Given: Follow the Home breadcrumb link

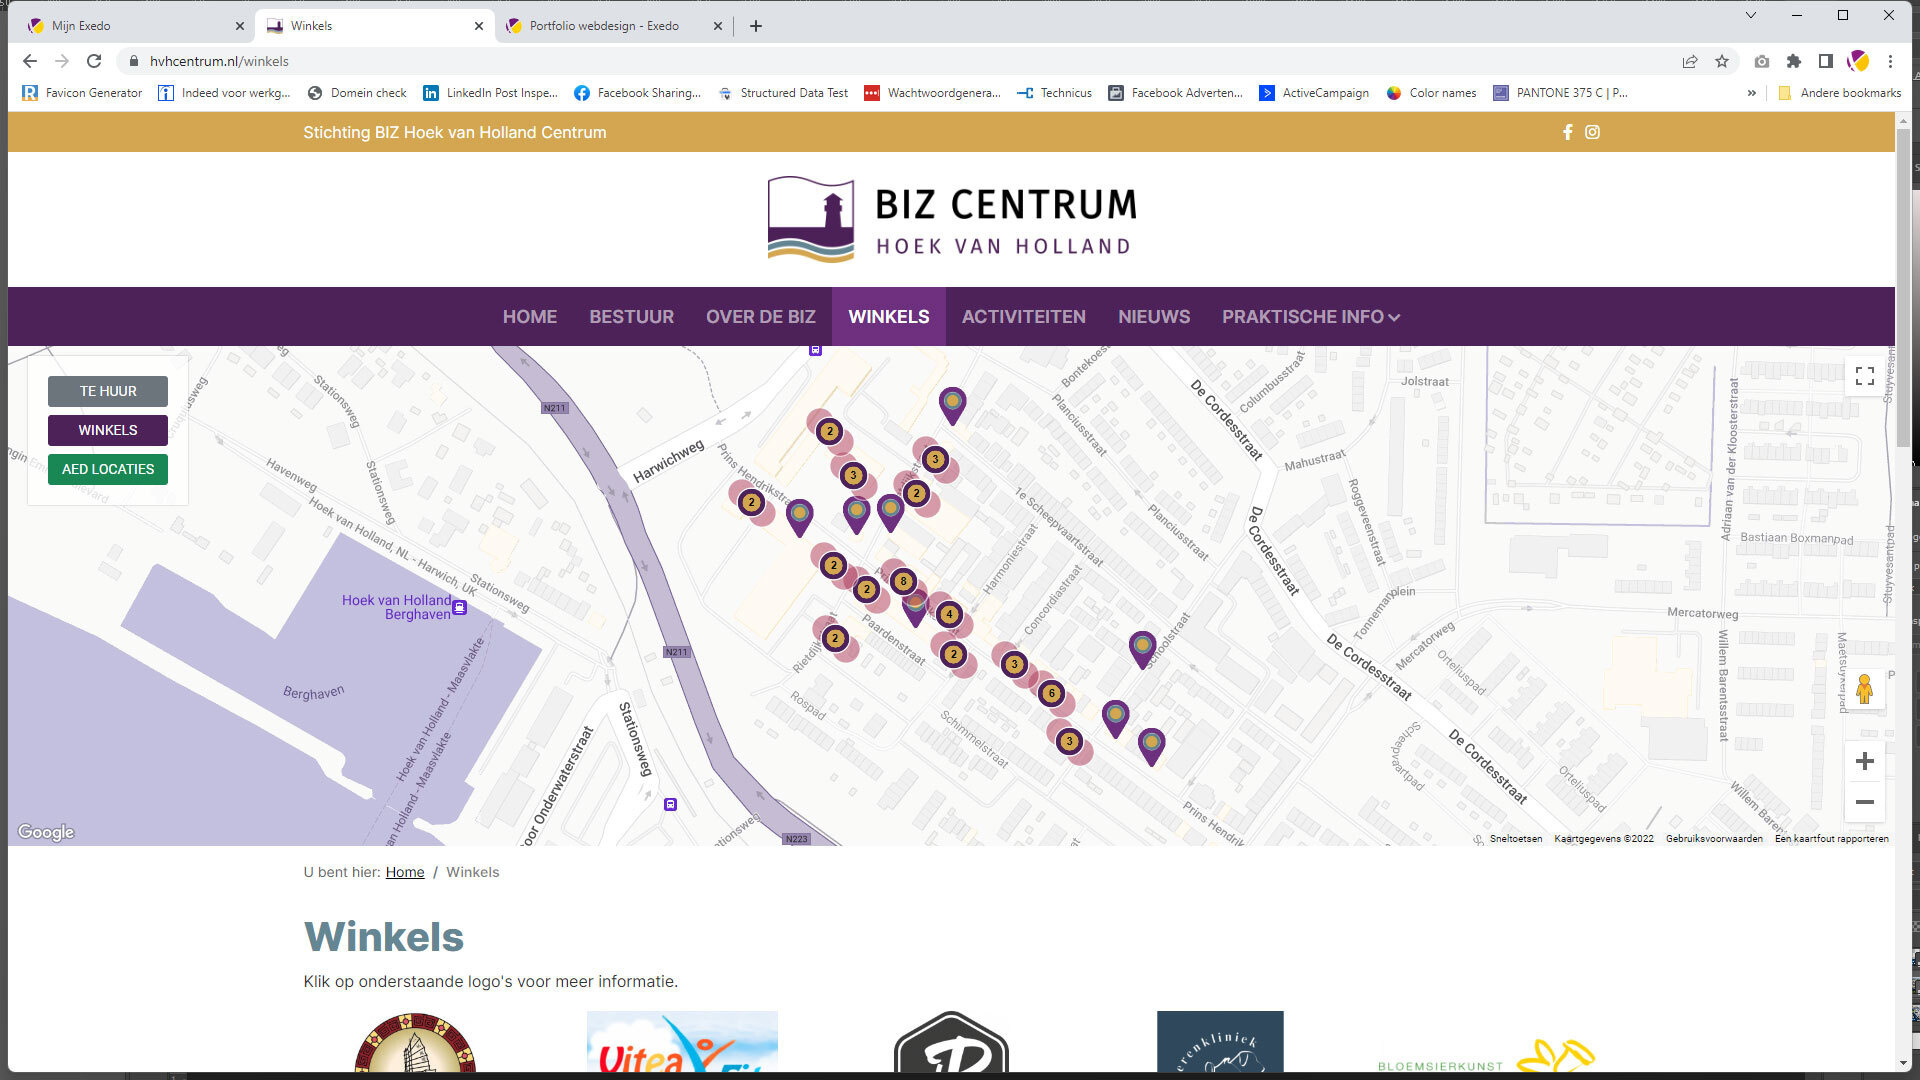Looking at the screenshot, I should pos(405,872).
